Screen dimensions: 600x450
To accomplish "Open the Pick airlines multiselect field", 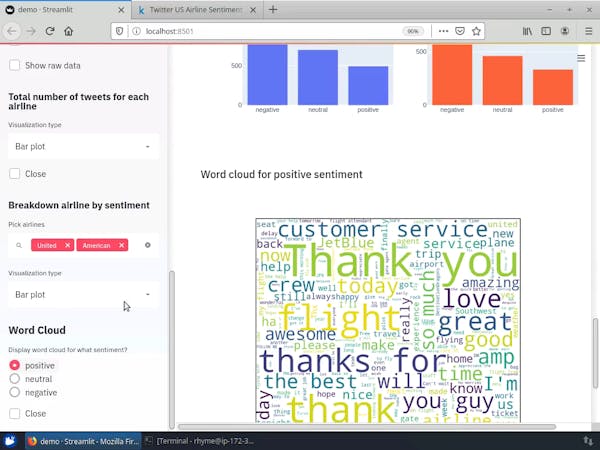I will coord(83,245).
